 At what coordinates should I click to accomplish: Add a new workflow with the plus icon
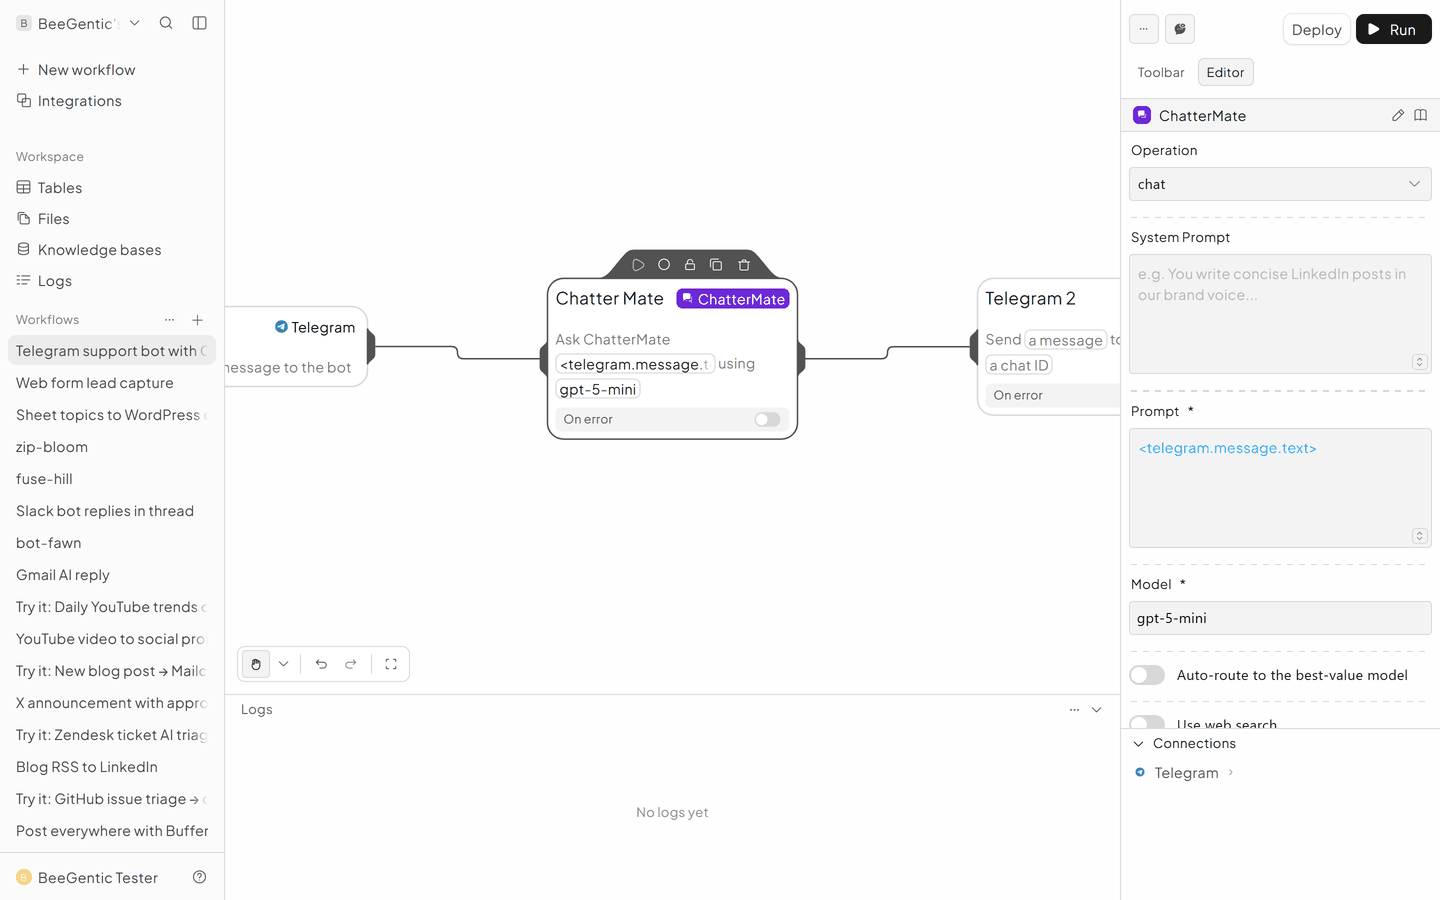[x=198, y=320]
